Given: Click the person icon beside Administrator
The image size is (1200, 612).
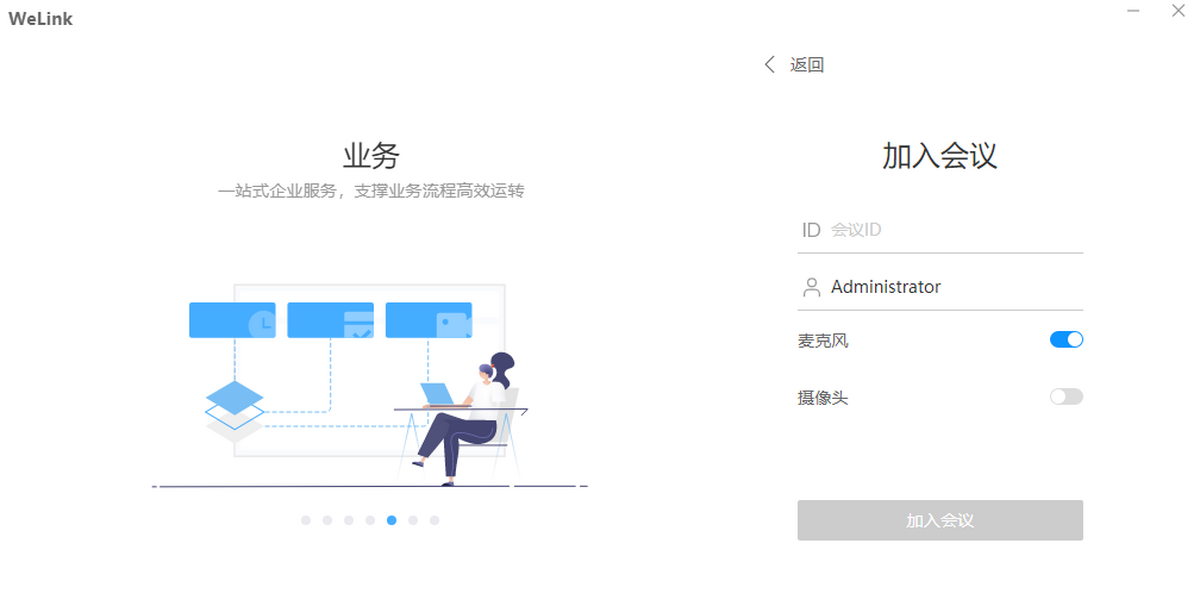Looking at the screenshot, I should pyautogui.click(x=811, y=288).
